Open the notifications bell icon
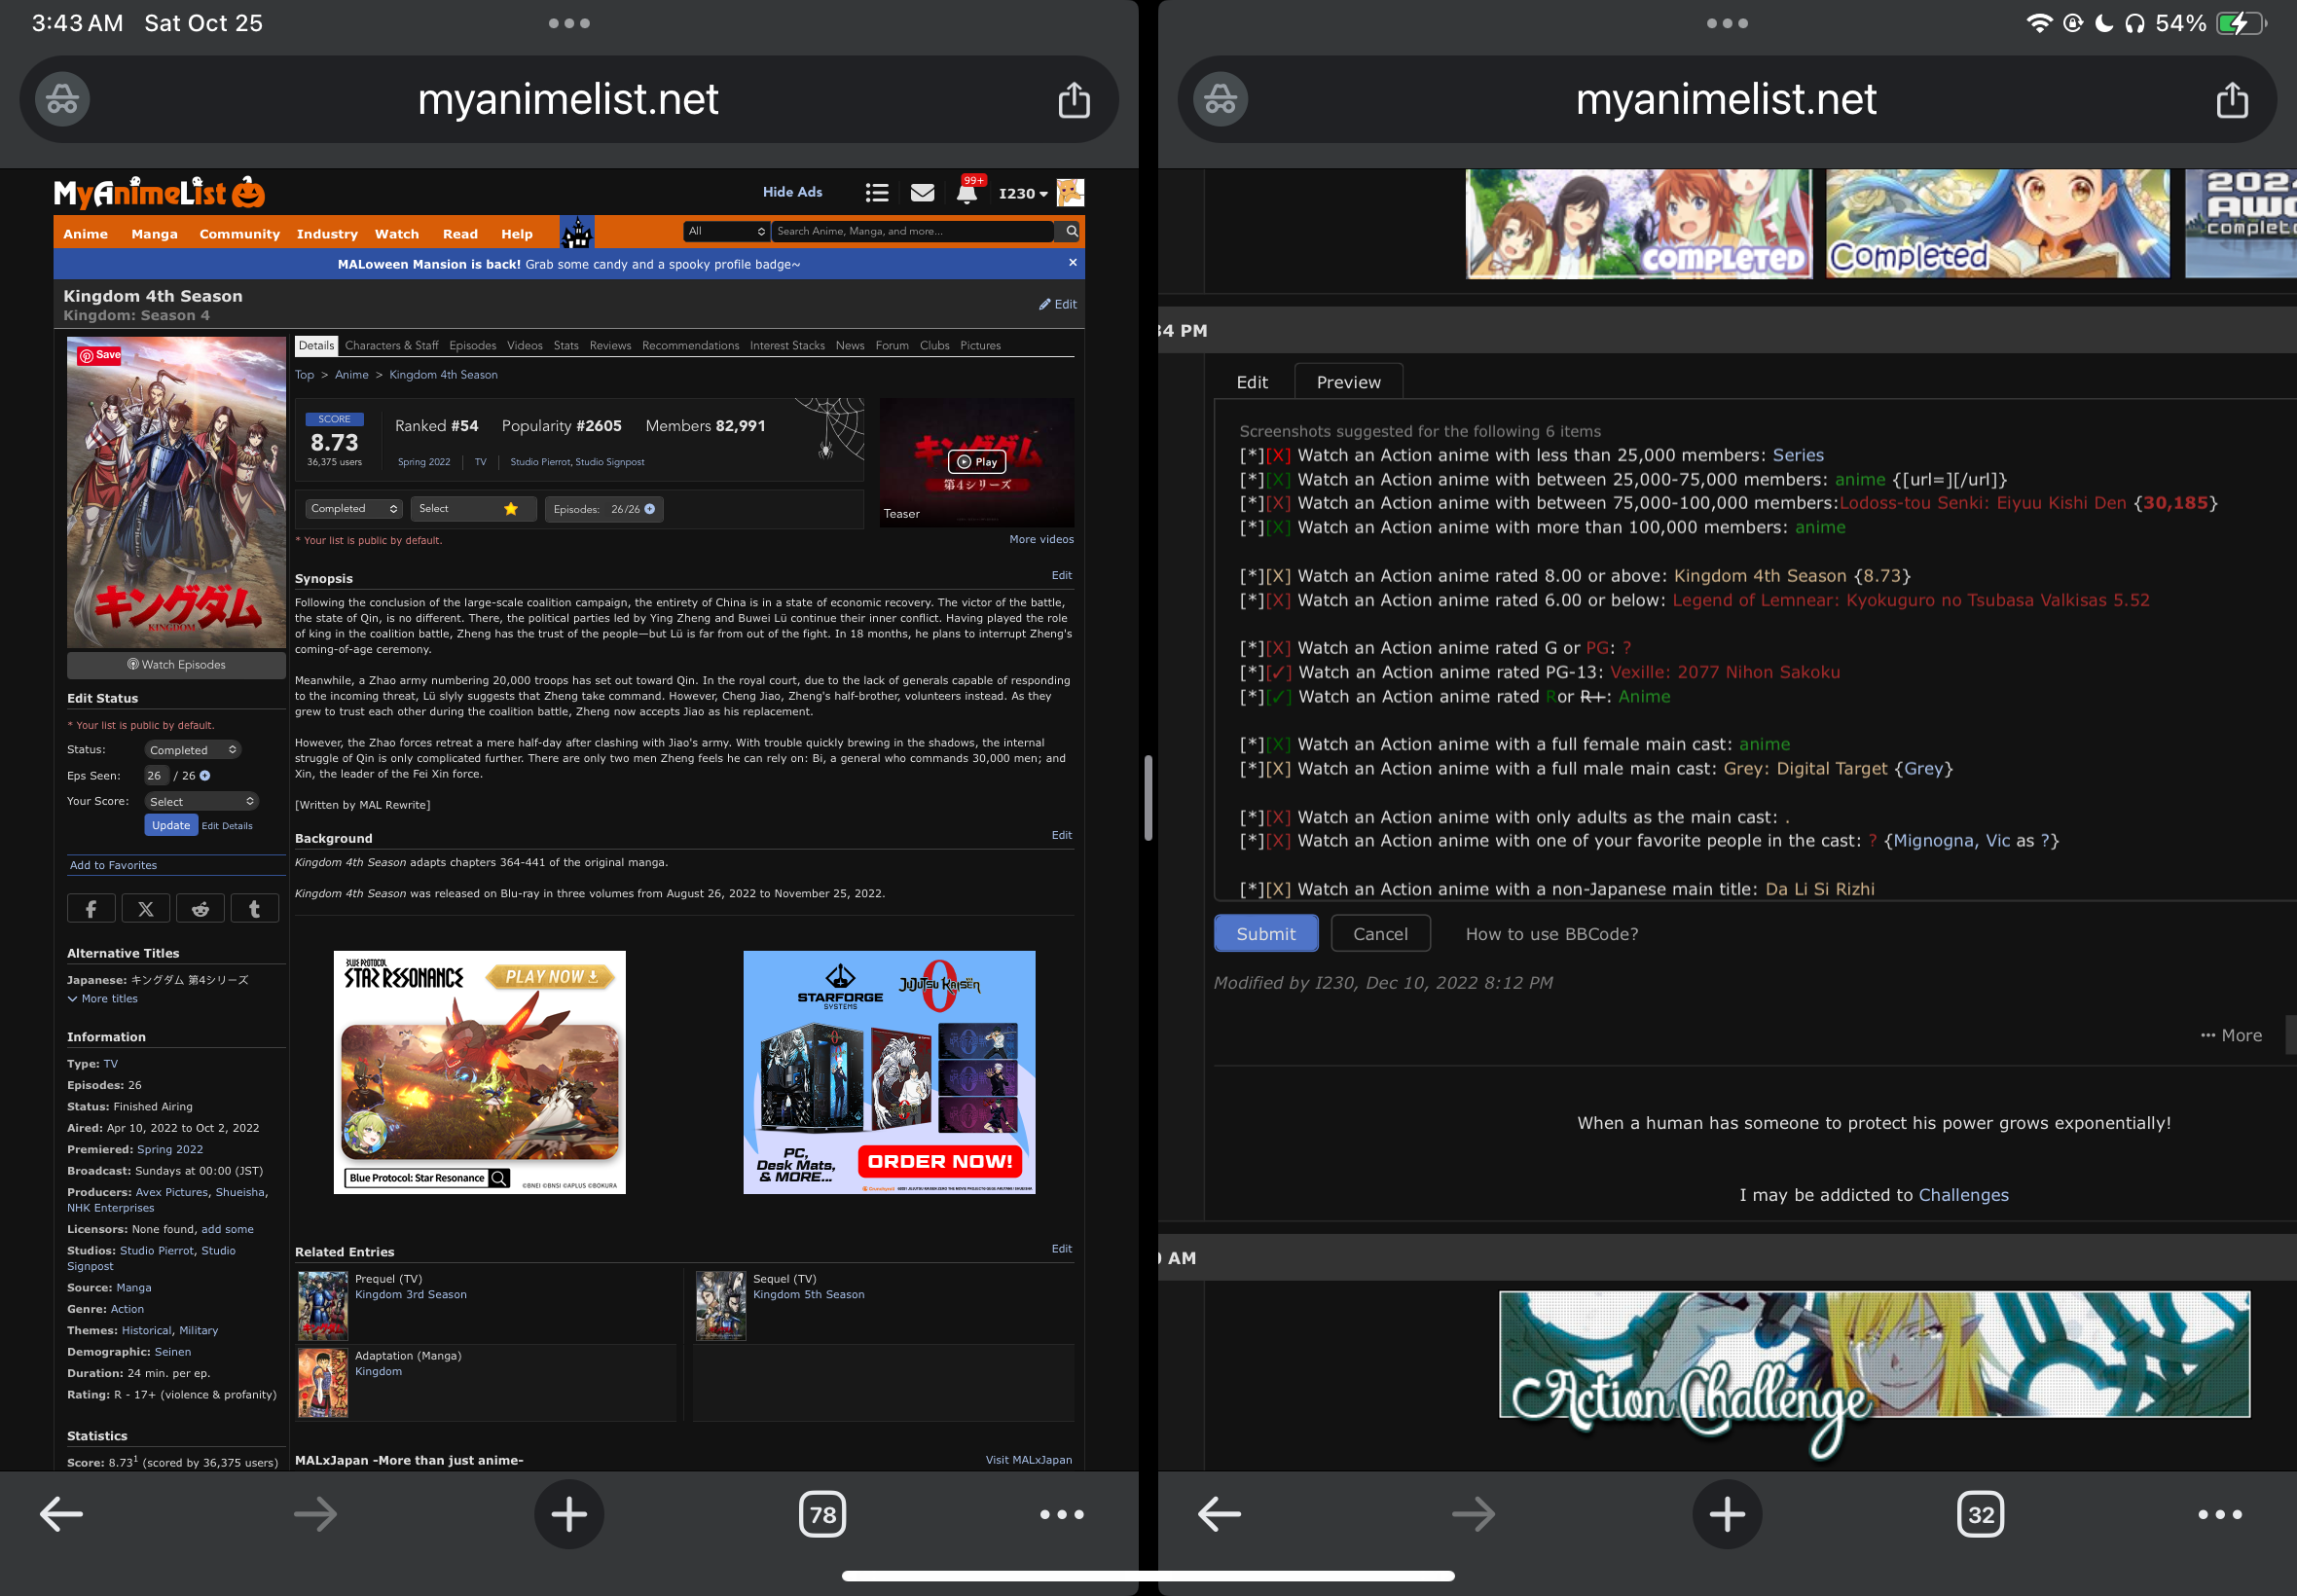The height and width of the screenshot is (1596, 2297). click(966, 193)
